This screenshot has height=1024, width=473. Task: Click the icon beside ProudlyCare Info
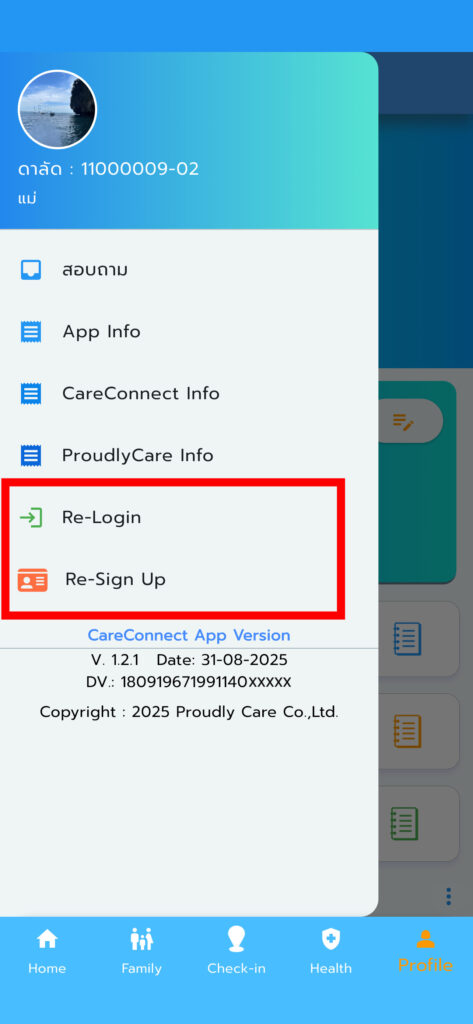pyautogui.click(x=31, y=455)
